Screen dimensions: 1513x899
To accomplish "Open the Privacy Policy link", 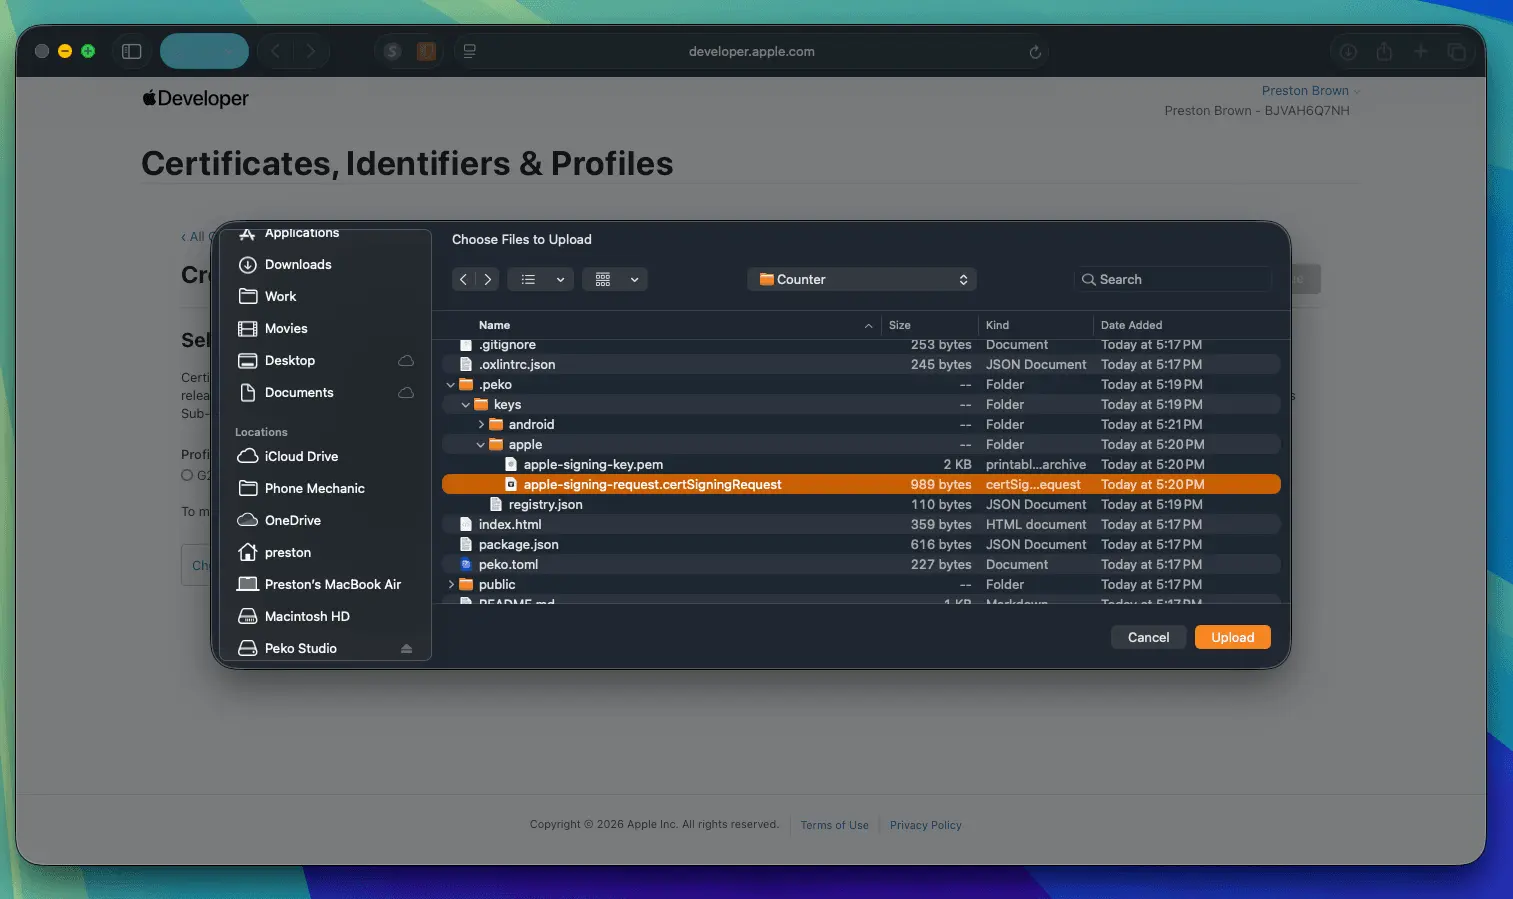I will click(x=926, y=826).
